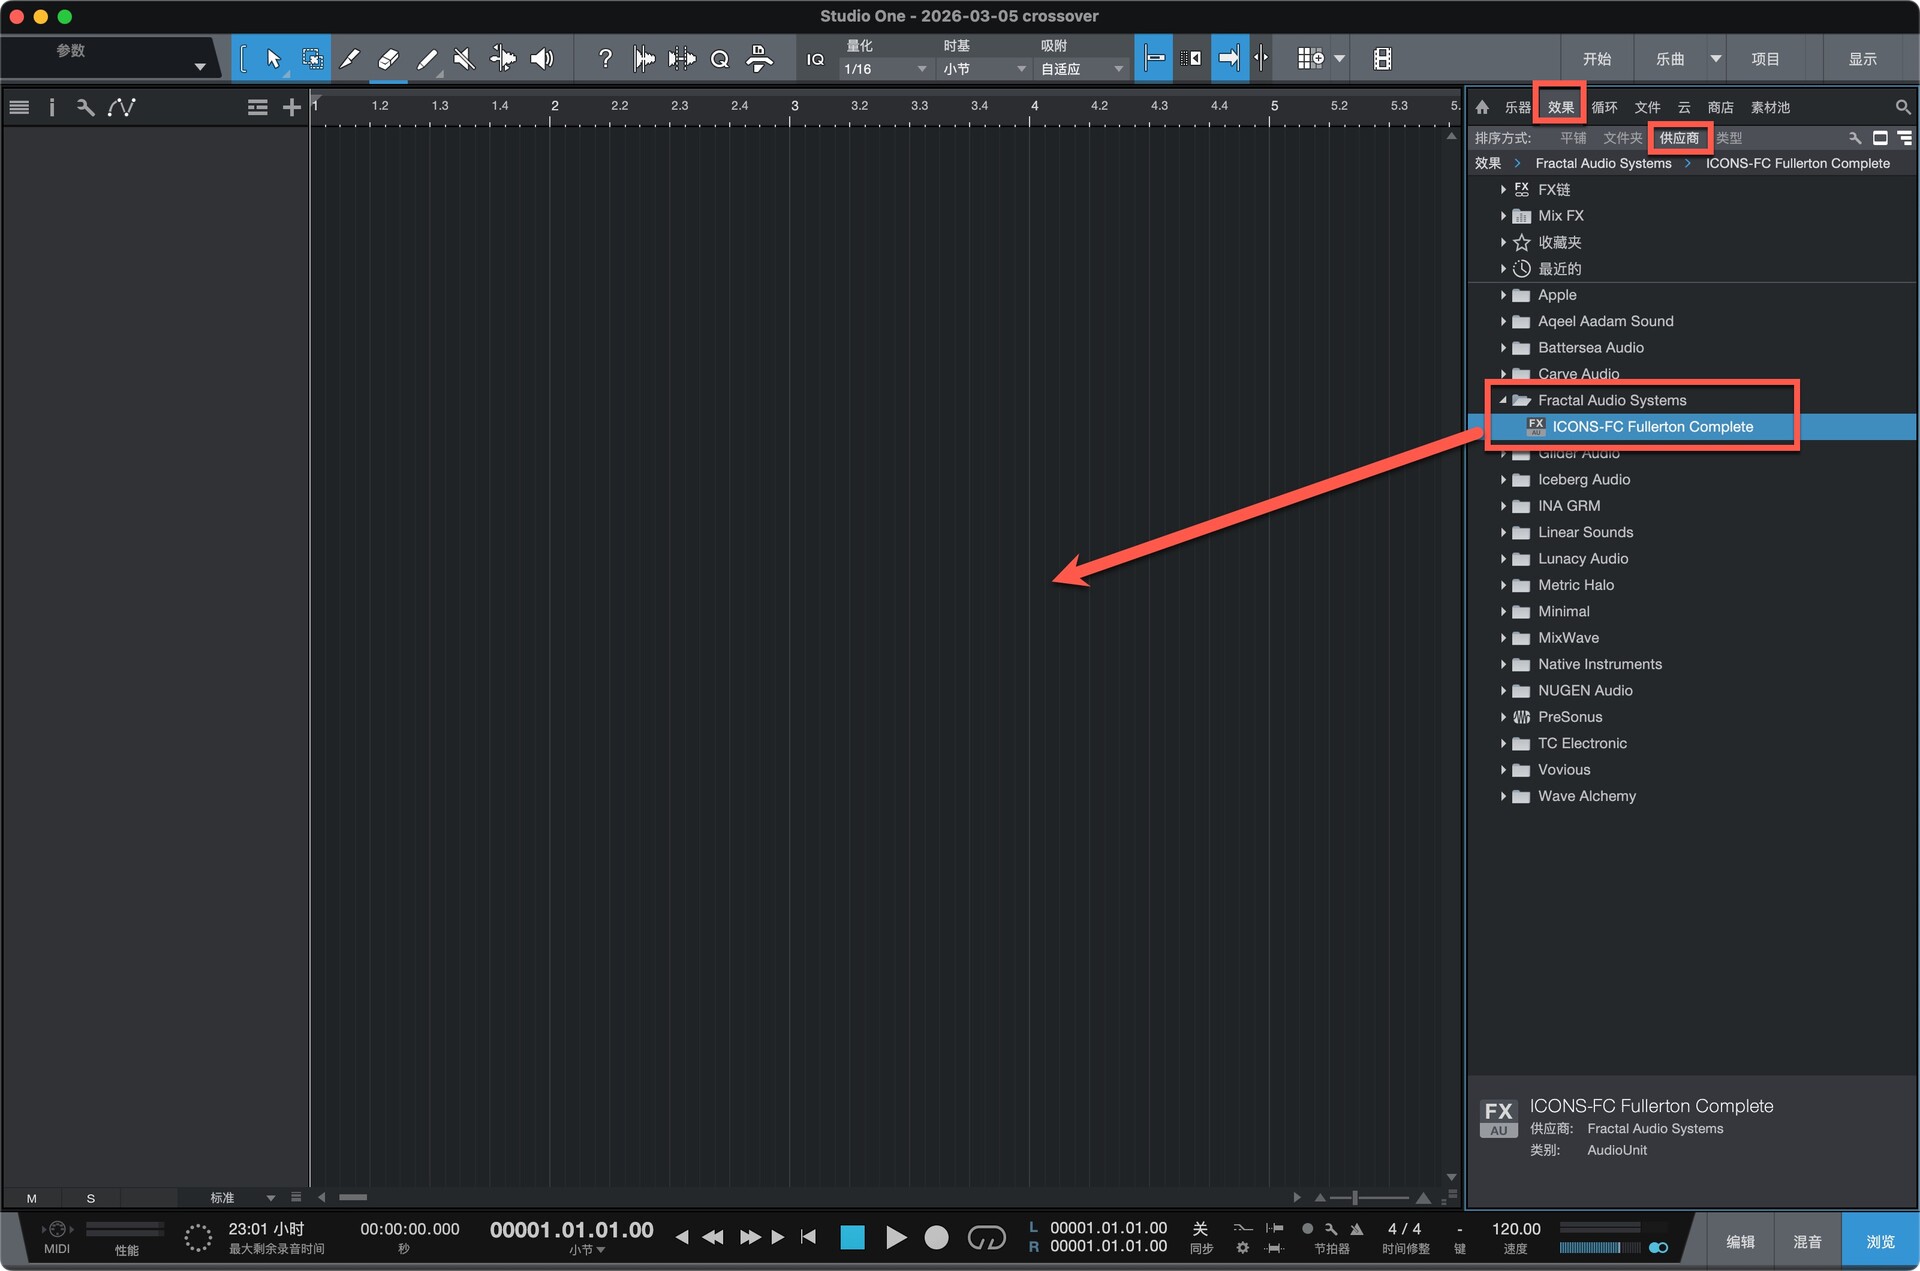Select the Listen speaker tool
Image resolution: width=1920 pixels, height=1271 pixels.
542,59
